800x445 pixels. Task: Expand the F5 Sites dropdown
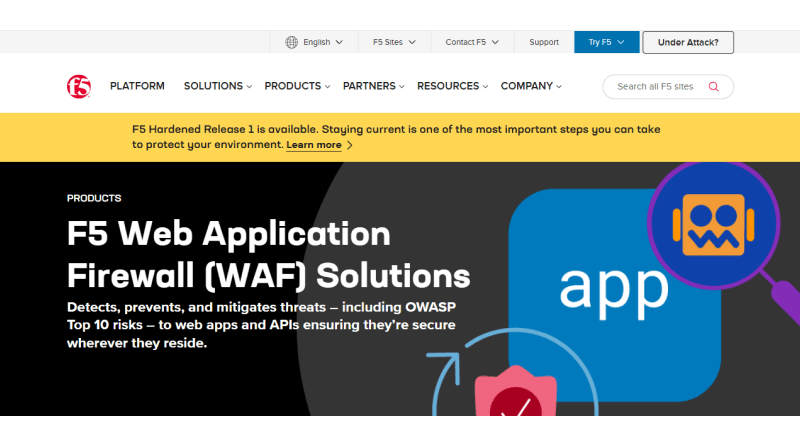[394, 42]
